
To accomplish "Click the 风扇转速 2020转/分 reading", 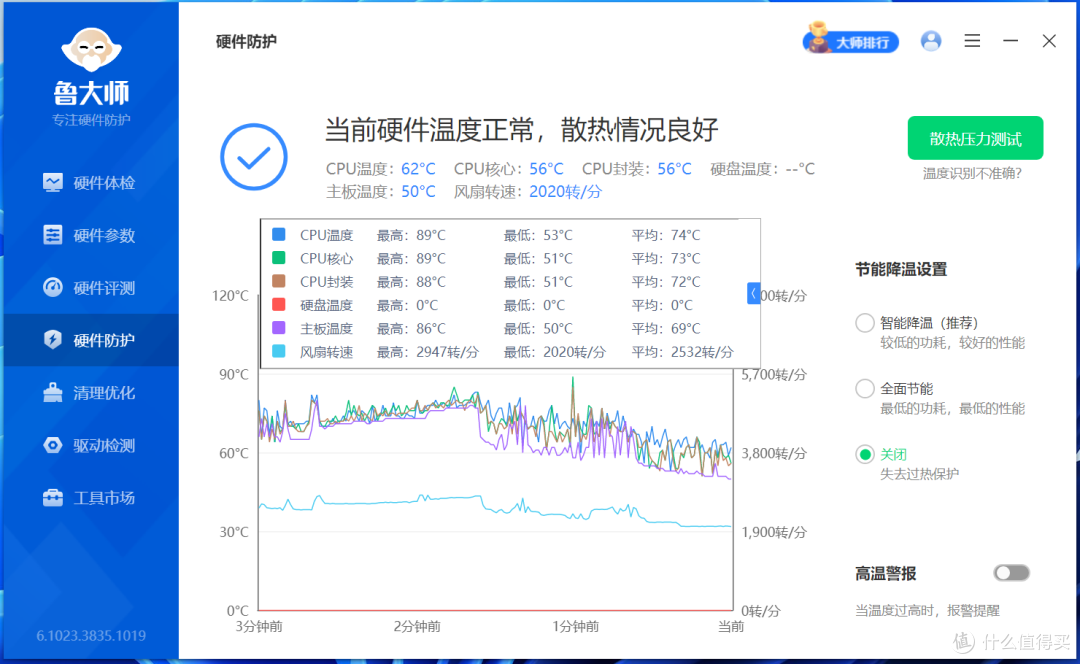I will click(528, 191).
